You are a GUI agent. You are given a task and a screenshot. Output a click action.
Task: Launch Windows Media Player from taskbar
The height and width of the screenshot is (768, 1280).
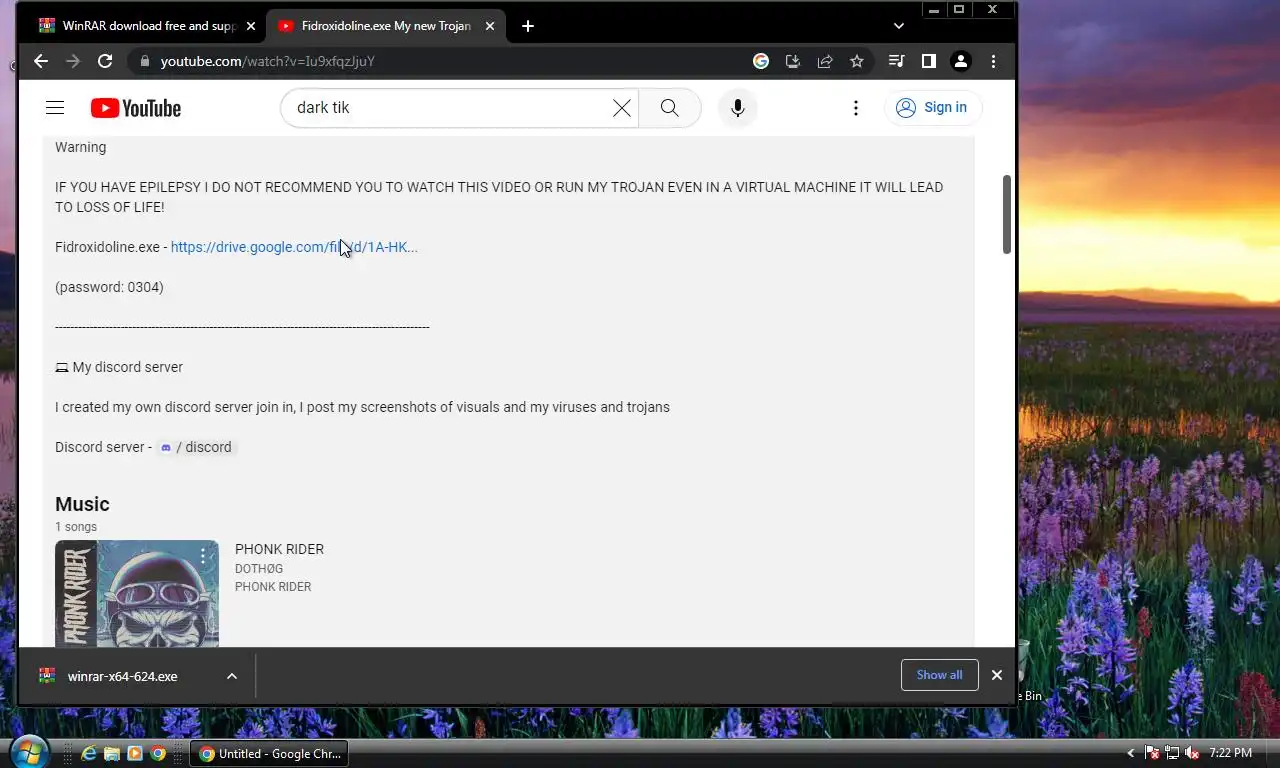135,753
